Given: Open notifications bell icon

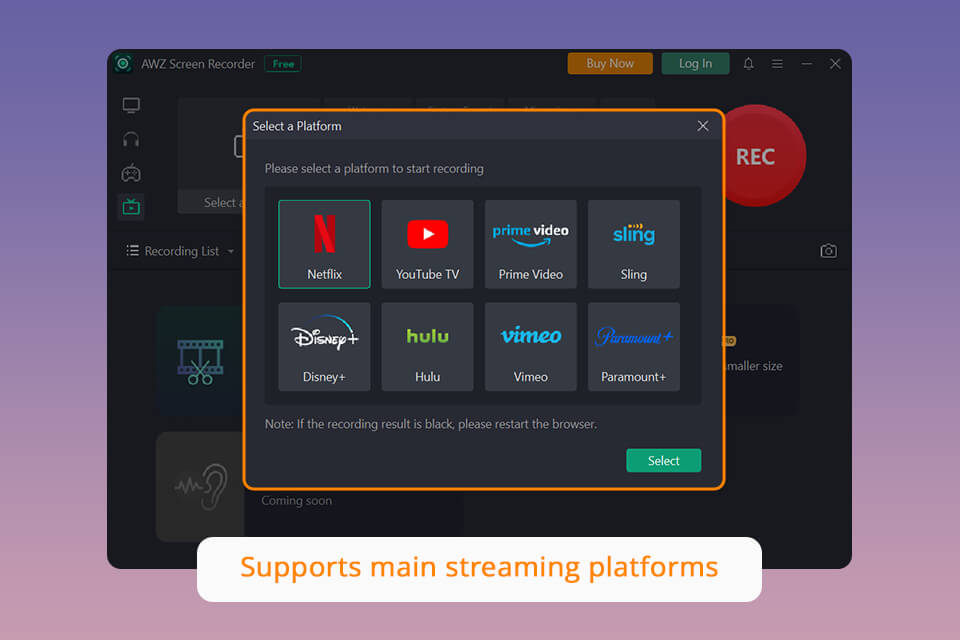Looking at the screenshot, I should (x=748, y=64).
